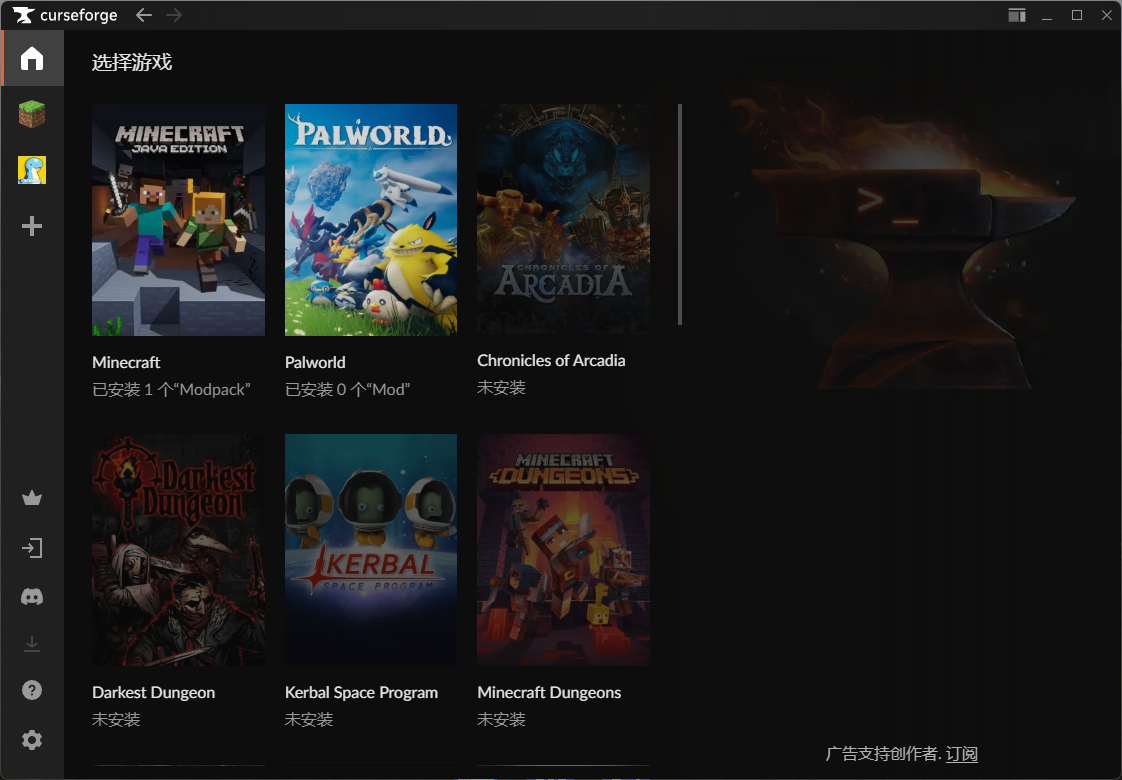This screenshot has height=780, width=1122.
Task: Select the Palworld game cover
Action: click(x=371, y=220)
